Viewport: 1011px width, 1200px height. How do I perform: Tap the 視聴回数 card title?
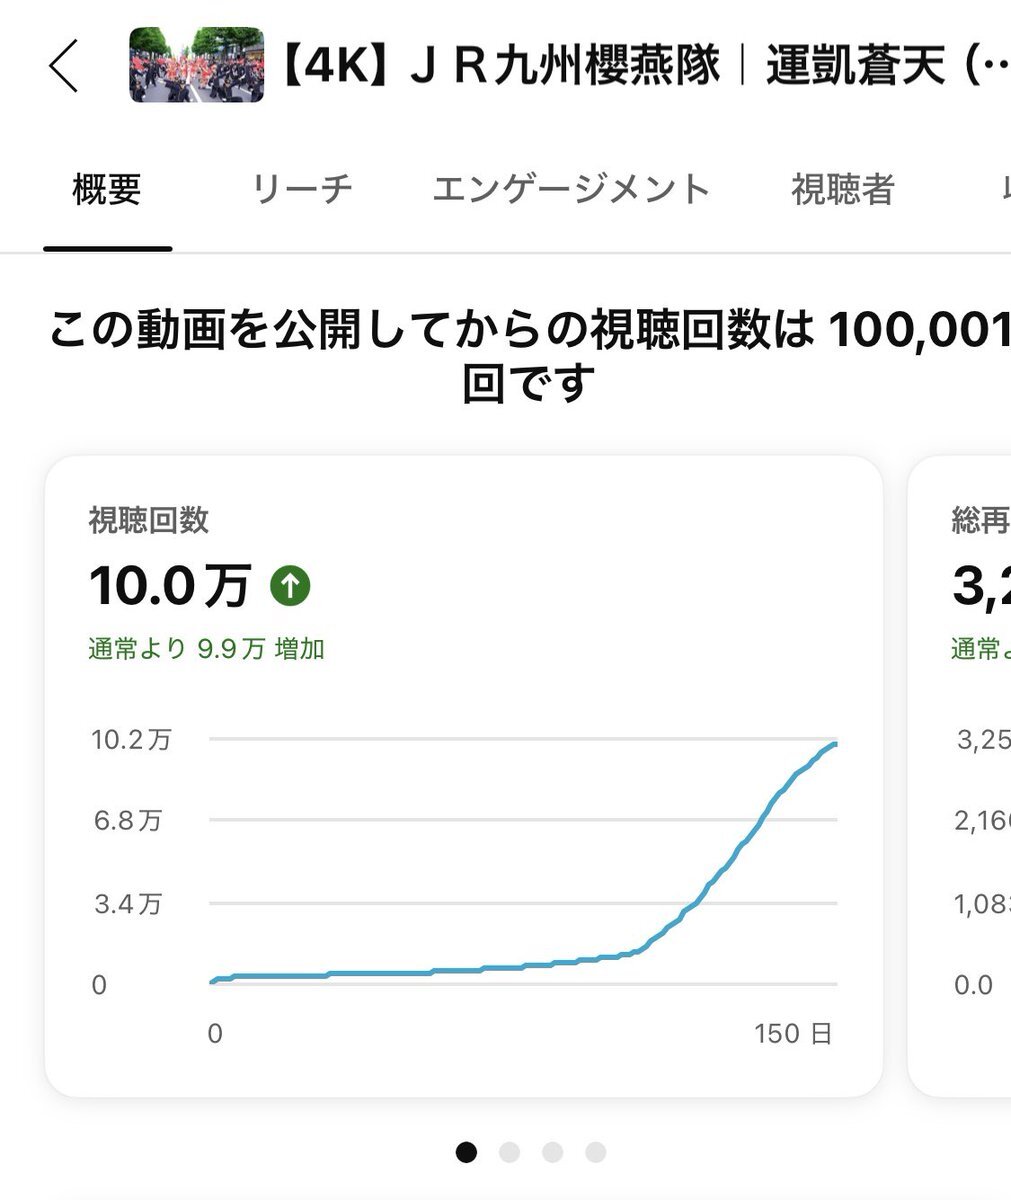(x=149, y=520)
